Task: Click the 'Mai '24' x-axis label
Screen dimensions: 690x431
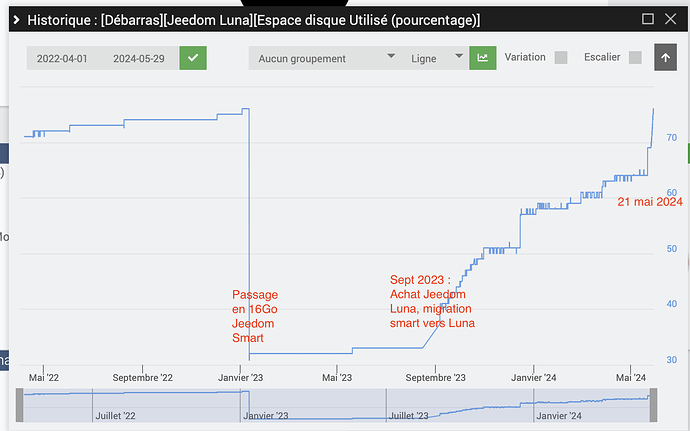Action: (x=631, y=378)
